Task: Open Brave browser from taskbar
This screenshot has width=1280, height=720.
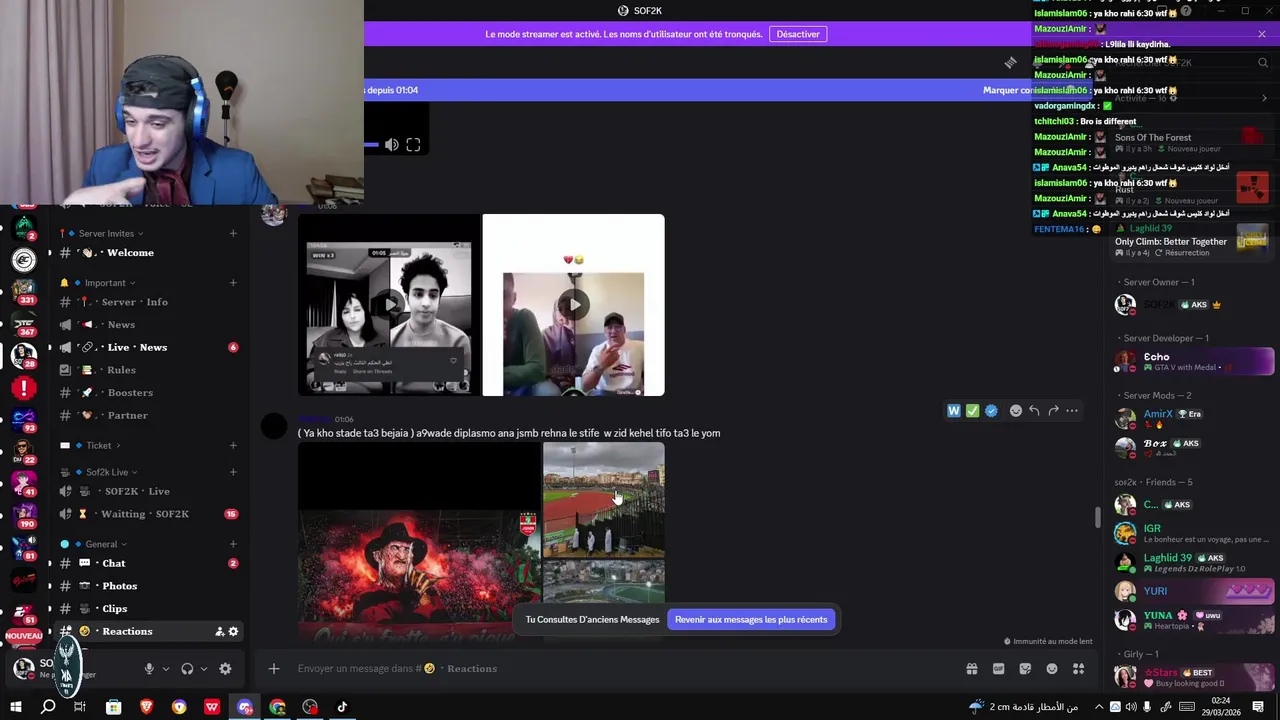Action: point(147,707)
